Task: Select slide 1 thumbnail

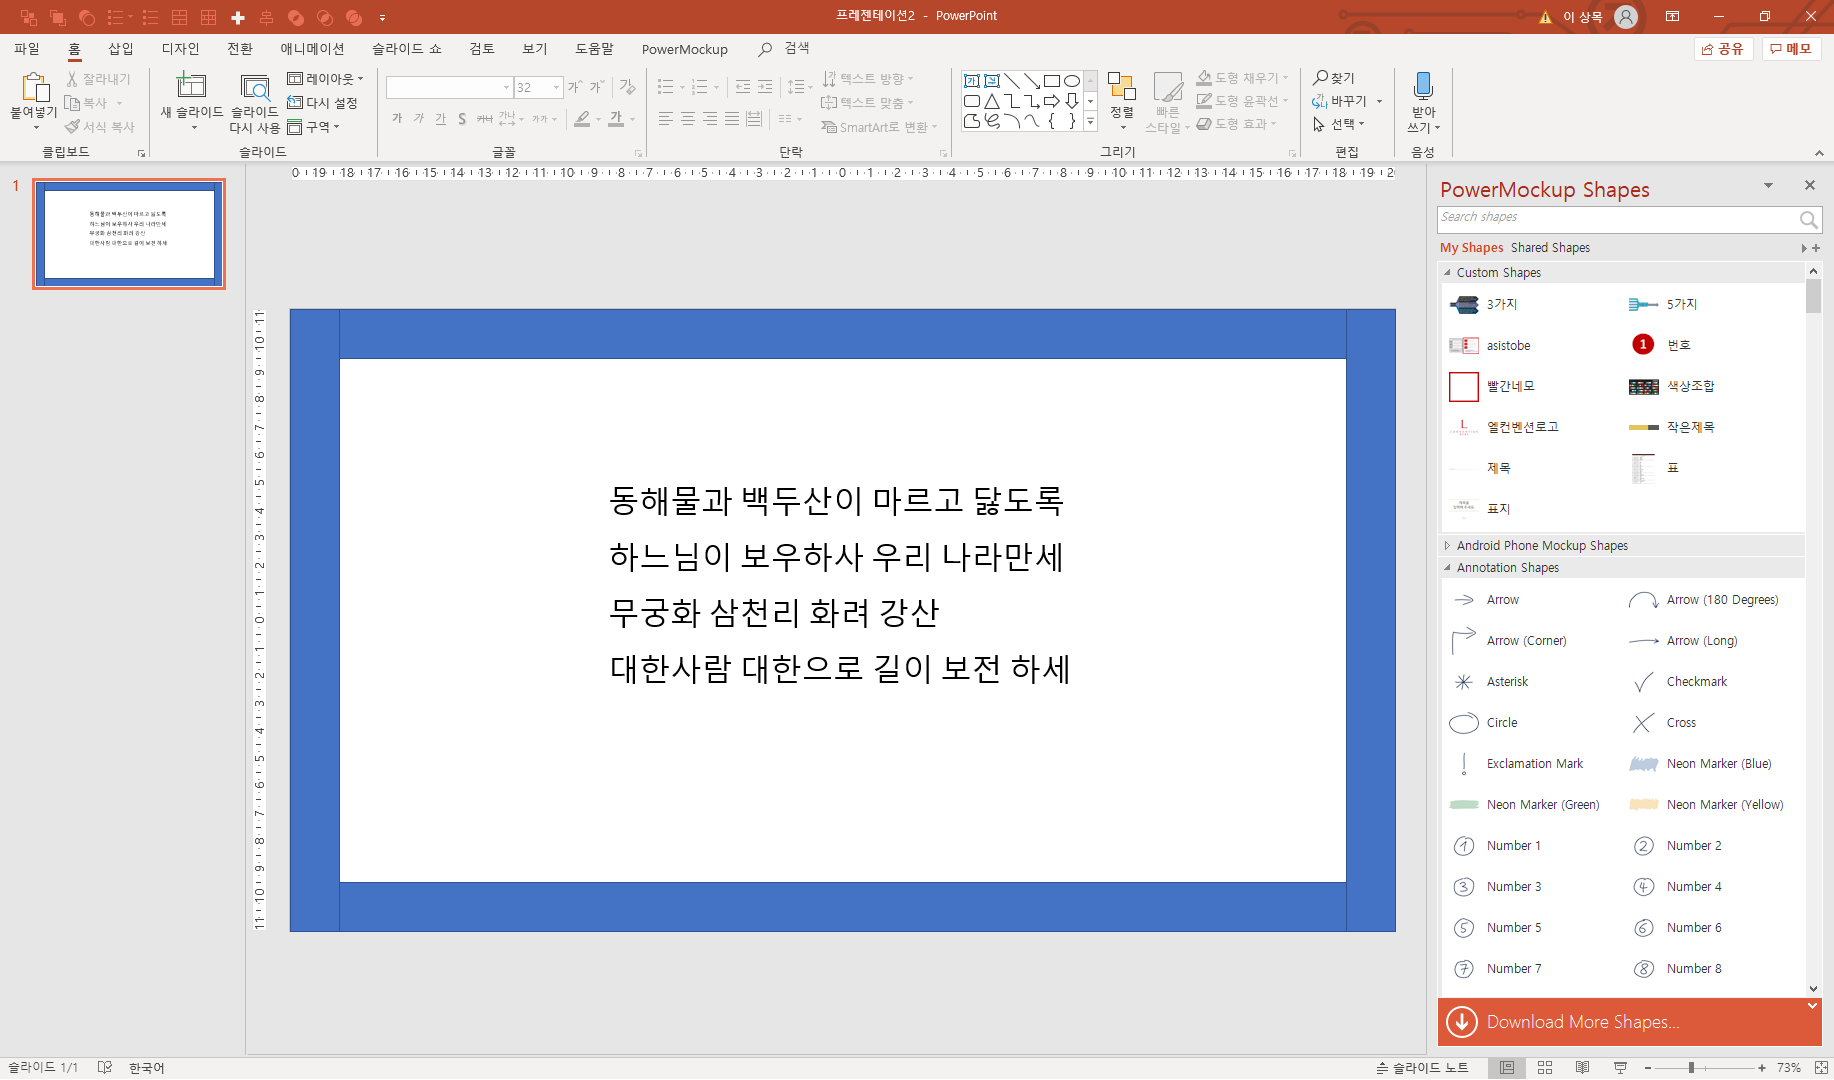Action: tap(129, 234)
